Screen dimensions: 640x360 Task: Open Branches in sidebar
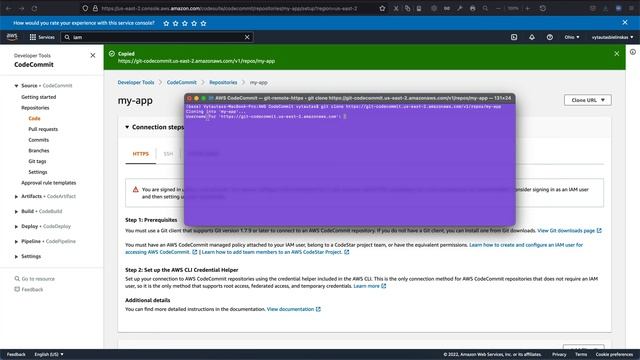pos(39,151)
